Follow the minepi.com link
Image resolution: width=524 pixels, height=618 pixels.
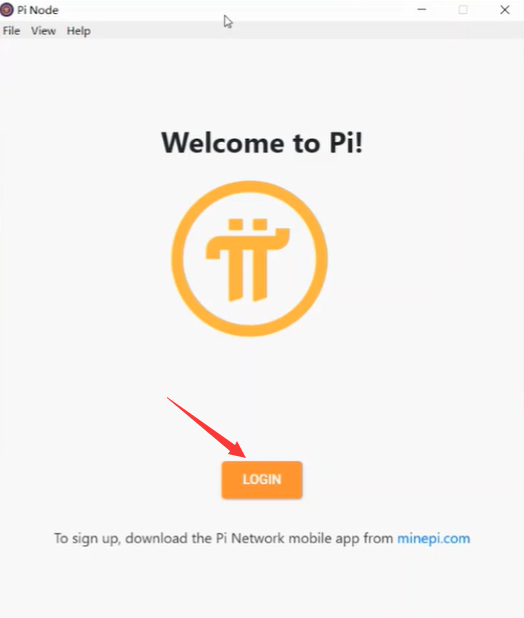tap(433, 538)
